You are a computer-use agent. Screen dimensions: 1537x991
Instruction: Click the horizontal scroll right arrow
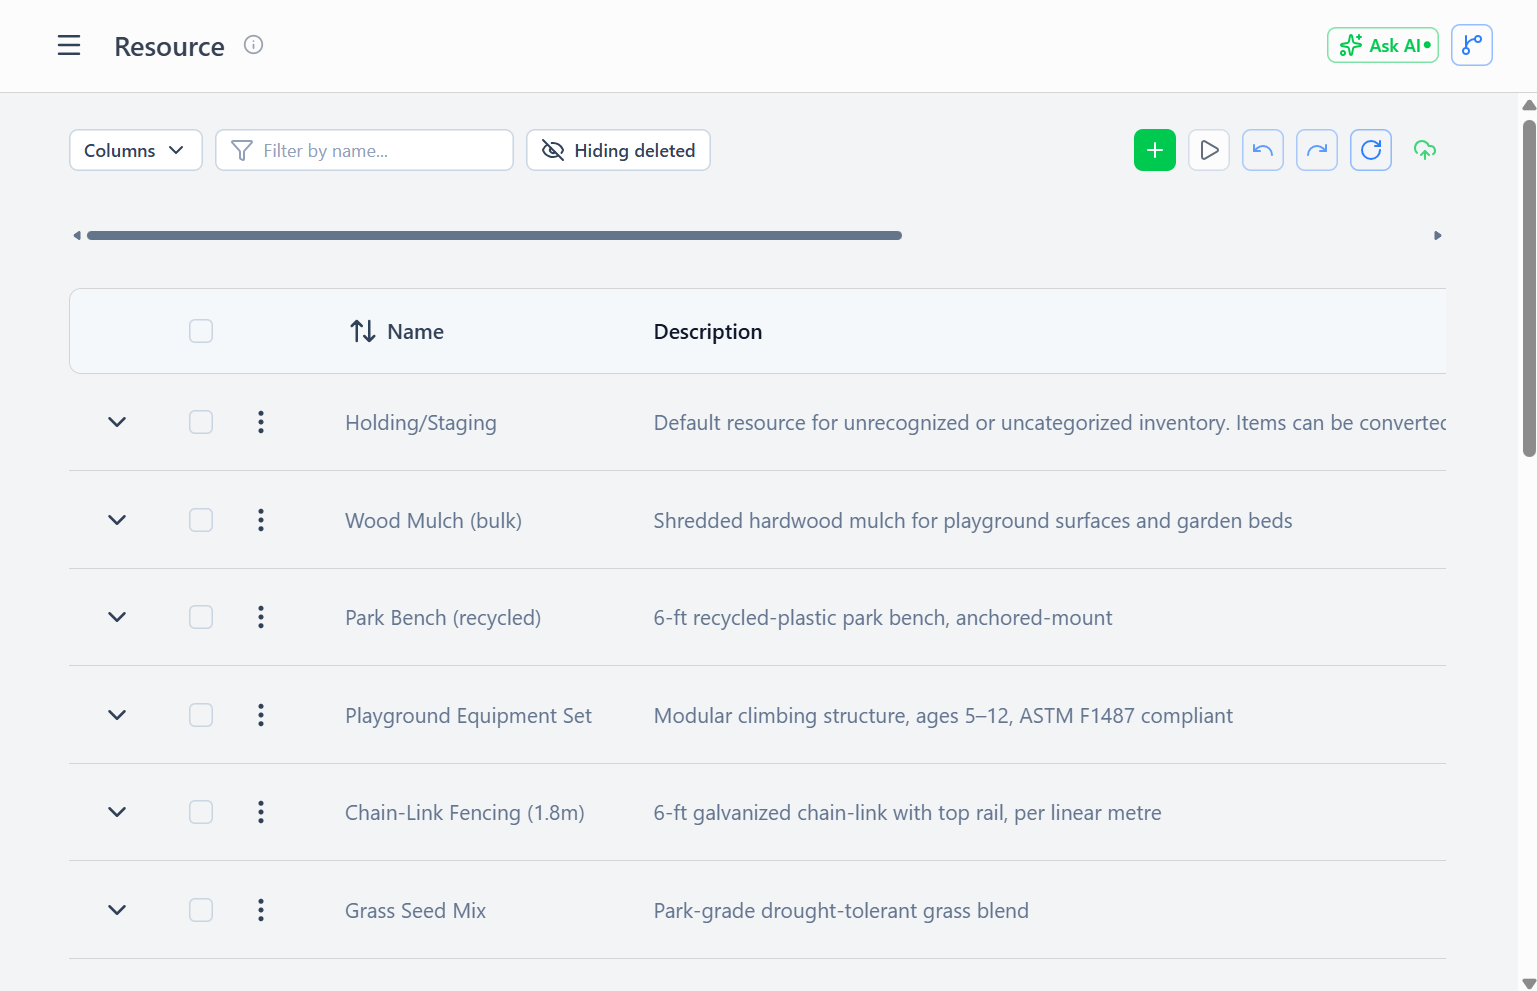[x=1438, y=236]
